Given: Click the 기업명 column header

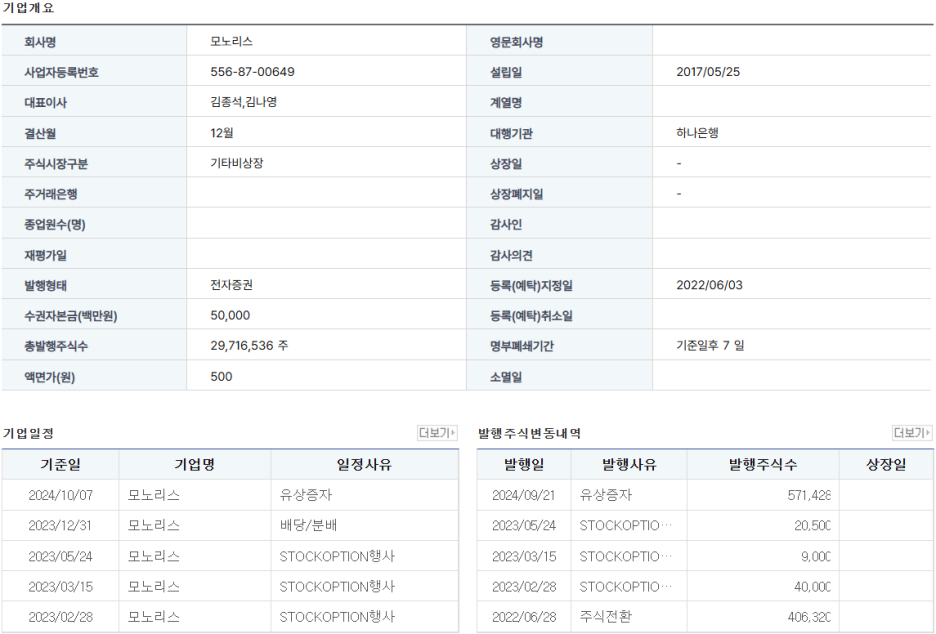Looking at the screenshot, I should pyautogui.click(x=195, y=464).
